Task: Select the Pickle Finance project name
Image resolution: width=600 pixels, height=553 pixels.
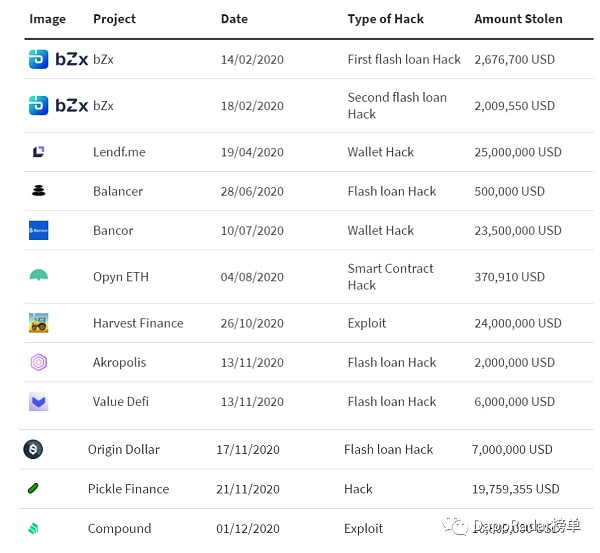Action: (128, 489)
